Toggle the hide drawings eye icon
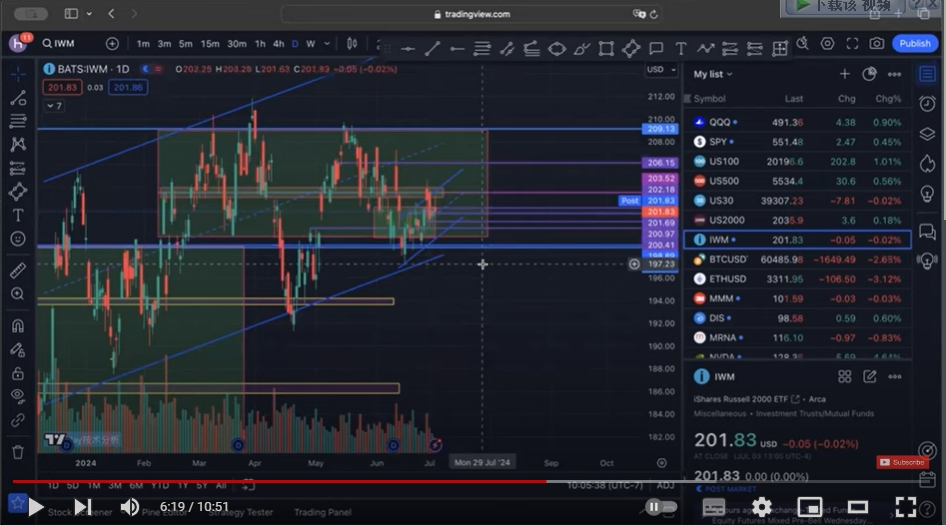This screenshot has width=946, height=525. pyautogui.click(x=18, y=396)
